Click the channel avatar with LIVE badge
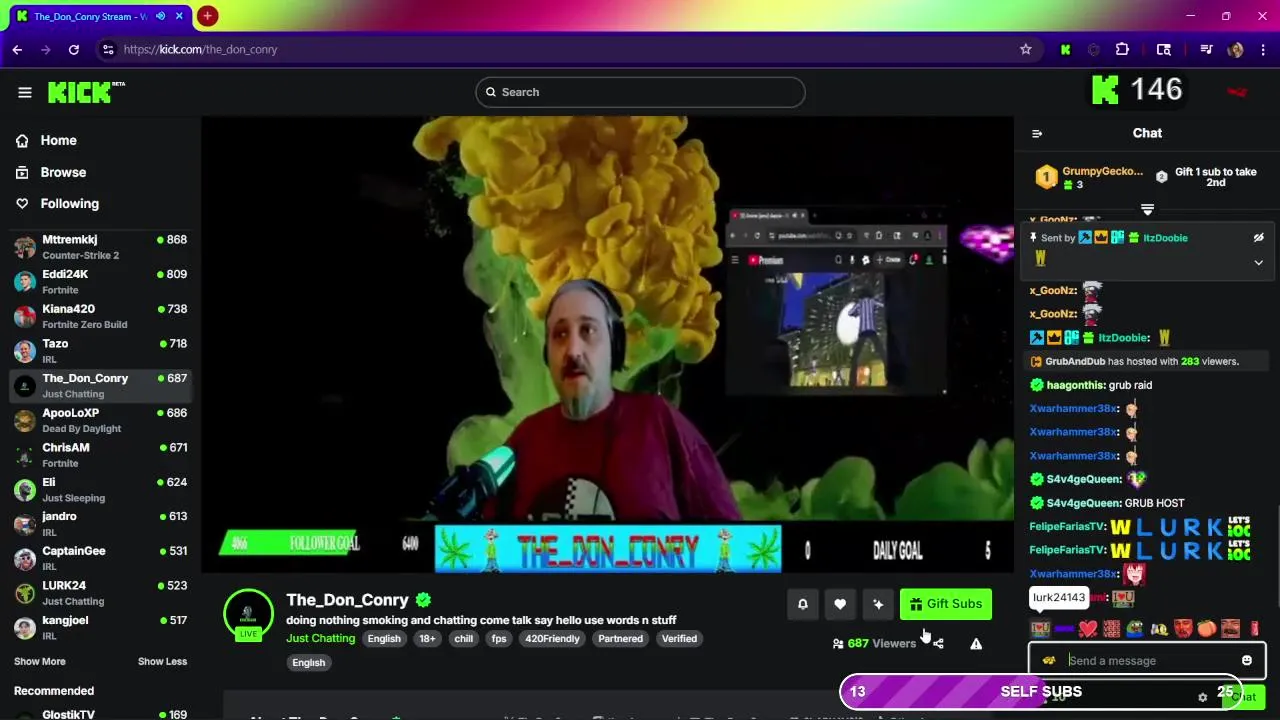The image size is (1280, 720). [248, 615]
